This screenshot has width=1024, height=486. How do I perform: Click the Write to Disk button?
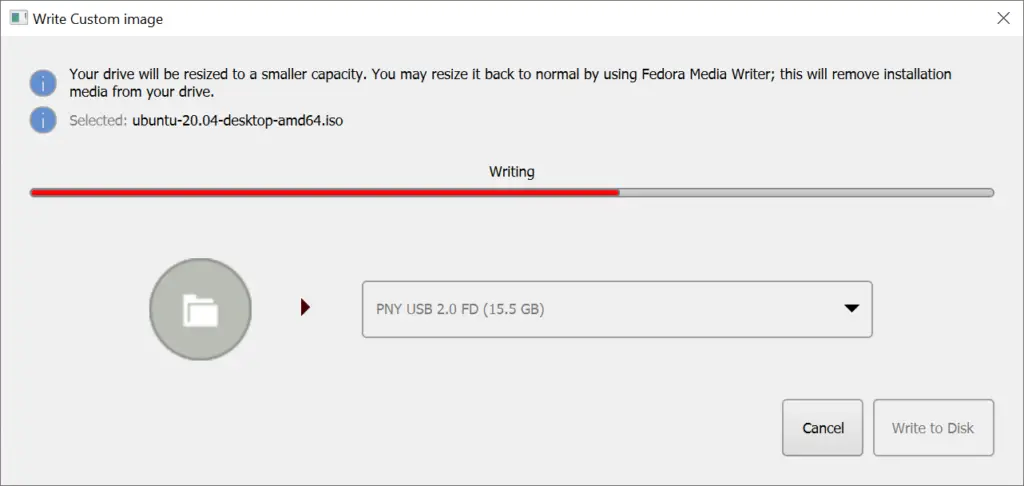(x=933, y=428)
